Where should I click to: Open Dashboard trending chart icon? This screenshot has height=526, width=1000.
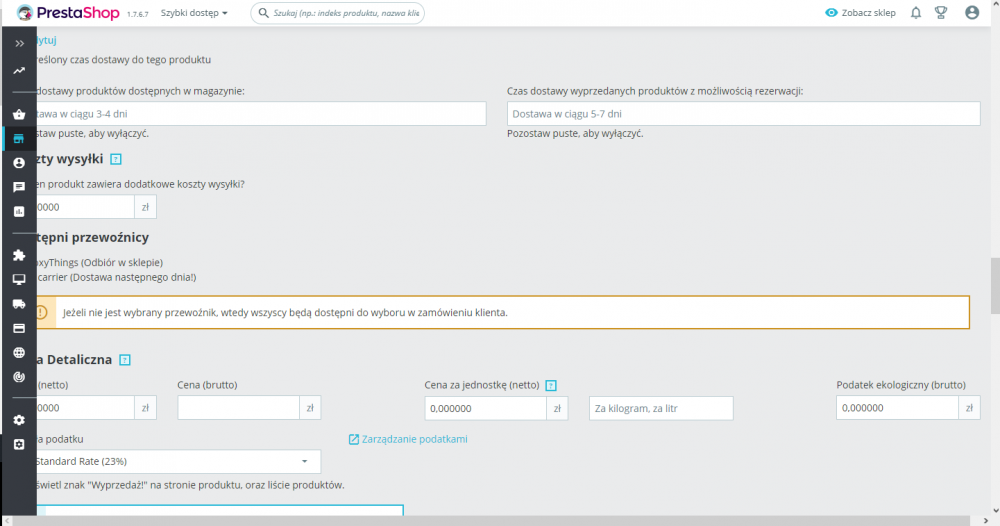[19, 71]
